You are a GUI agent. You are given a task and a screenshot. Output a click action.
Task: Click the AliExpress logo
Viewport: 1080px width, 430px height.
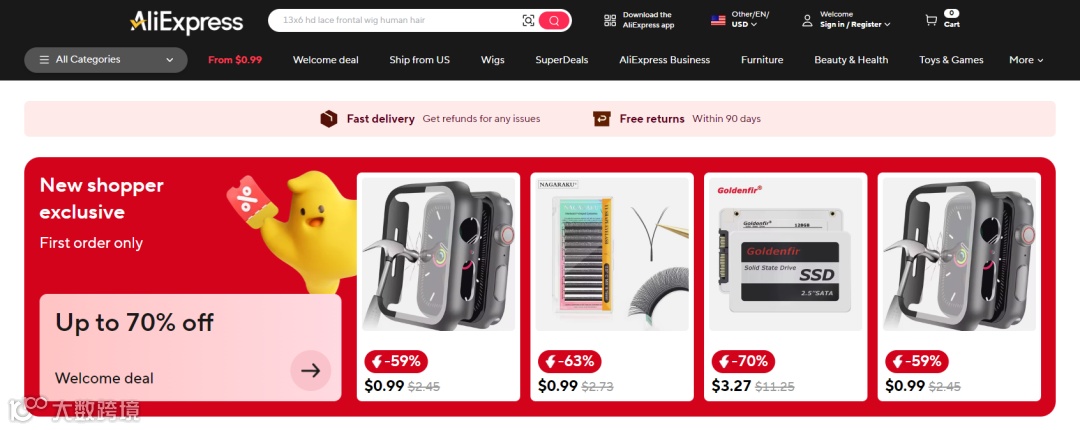(x=186, y=22)
